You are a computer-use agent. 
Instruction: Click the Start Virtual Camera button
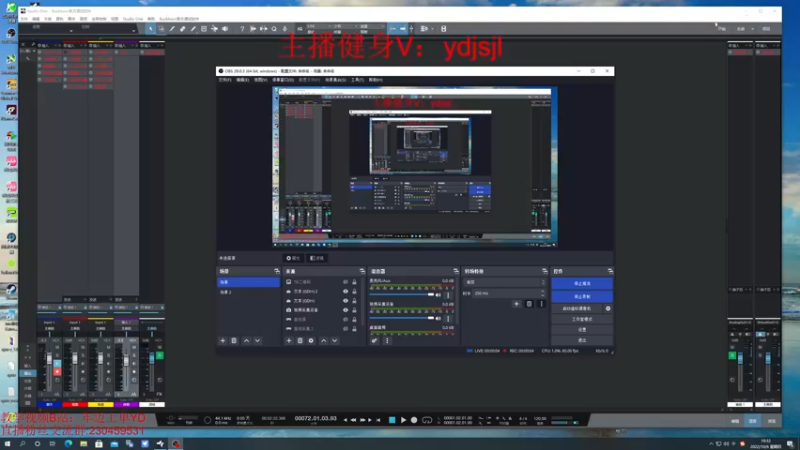point(577,308)
